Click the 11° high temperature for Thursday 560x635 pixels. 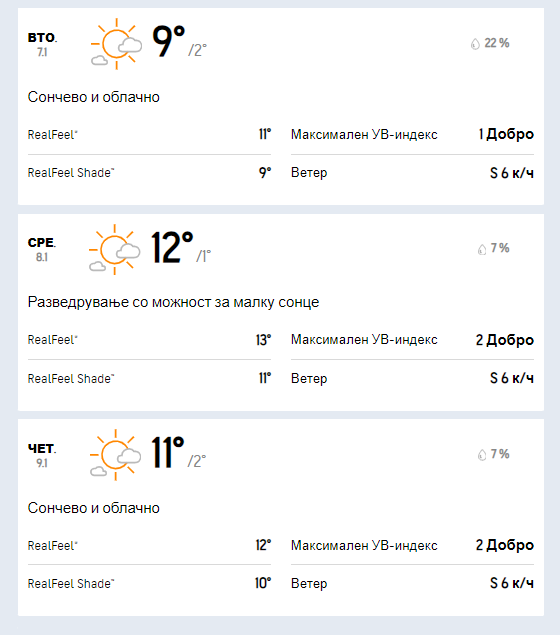click(168, 452)
